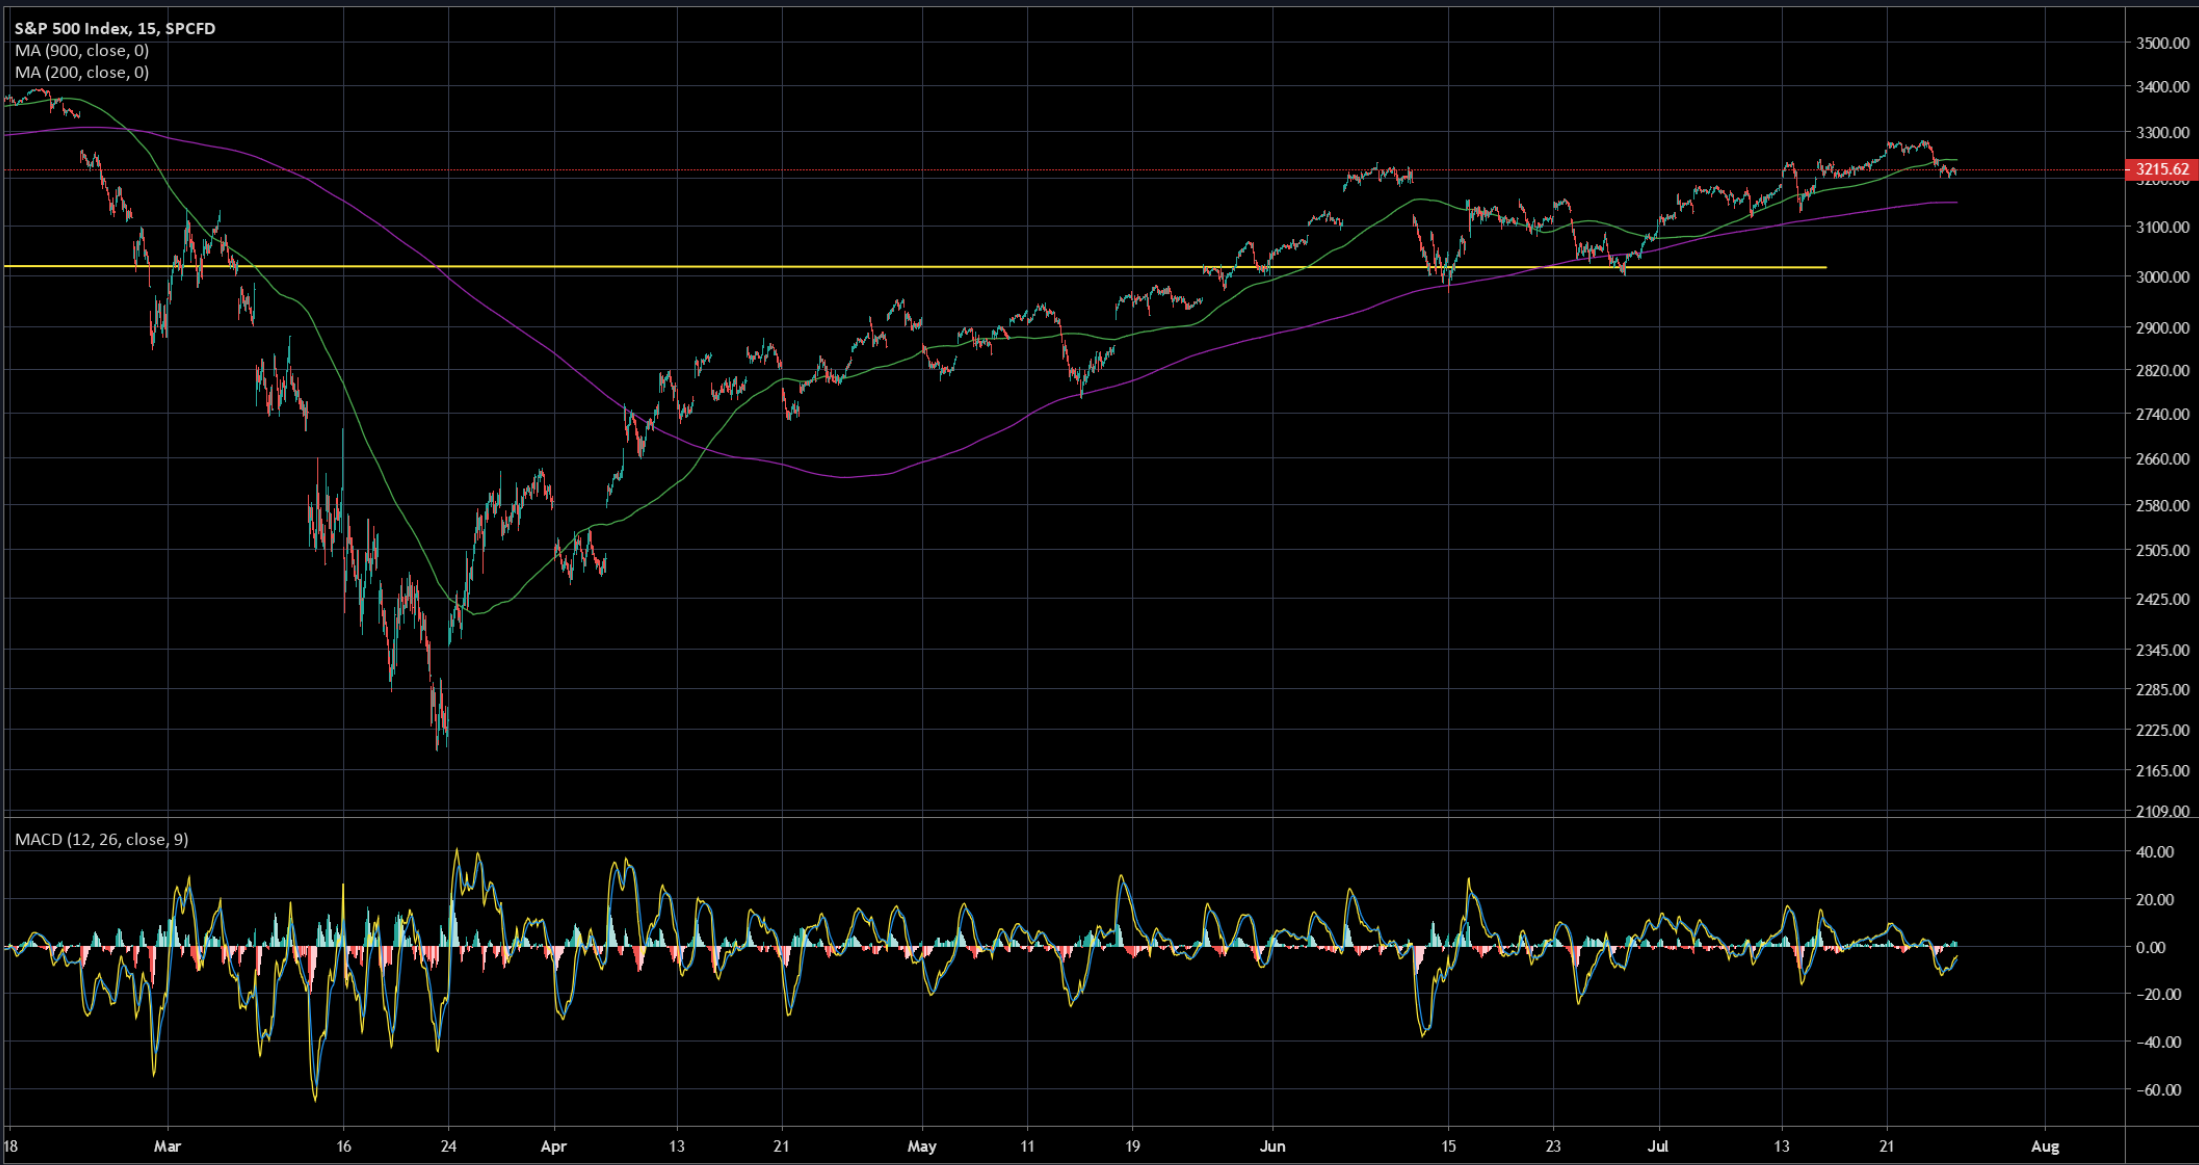Click the 3500.00 price axis label
Viewport: 2199px width, 1165px height.
(2162, 43)
